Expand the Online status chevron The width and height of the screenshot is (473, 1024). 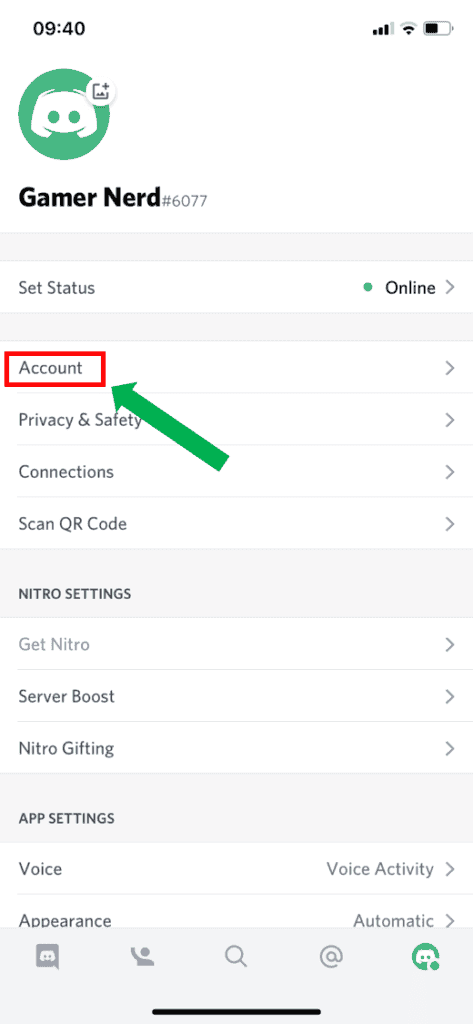449,287
